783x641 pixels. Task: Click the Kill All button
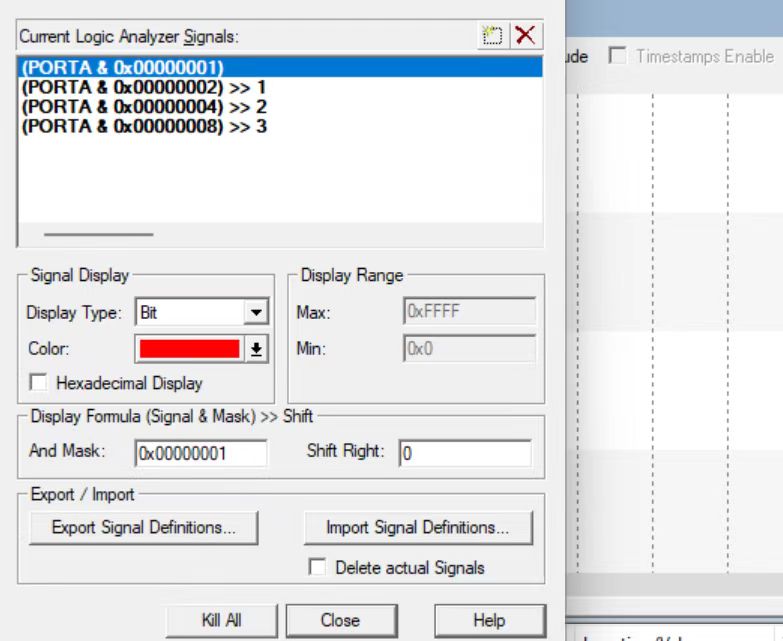click(221, 621)
